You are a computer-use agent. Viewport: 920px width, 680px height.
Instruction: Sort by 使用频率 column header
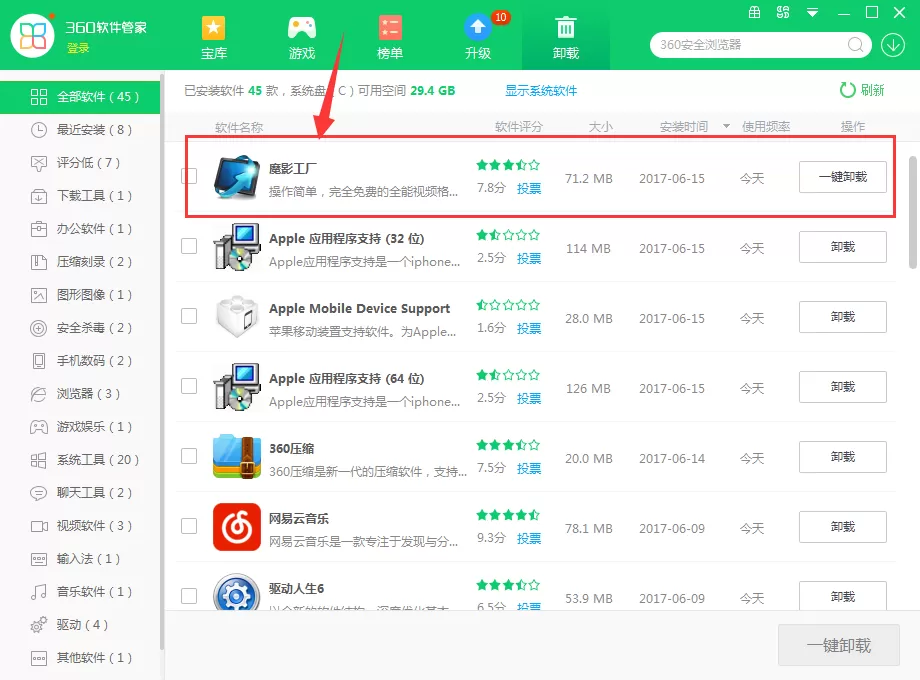tap(766, 127)
